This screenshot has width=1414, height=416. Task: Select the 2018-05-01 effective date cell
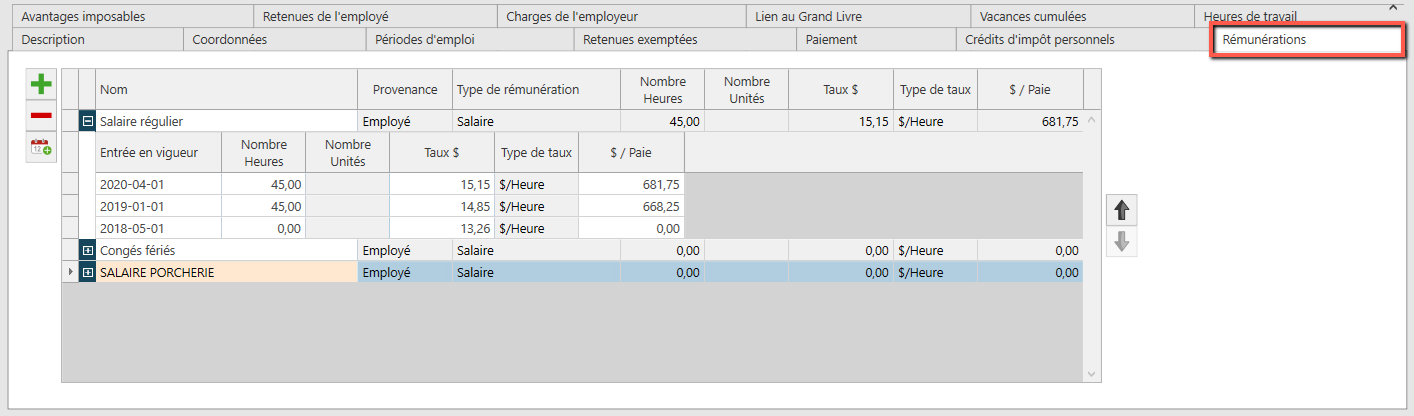158,228
